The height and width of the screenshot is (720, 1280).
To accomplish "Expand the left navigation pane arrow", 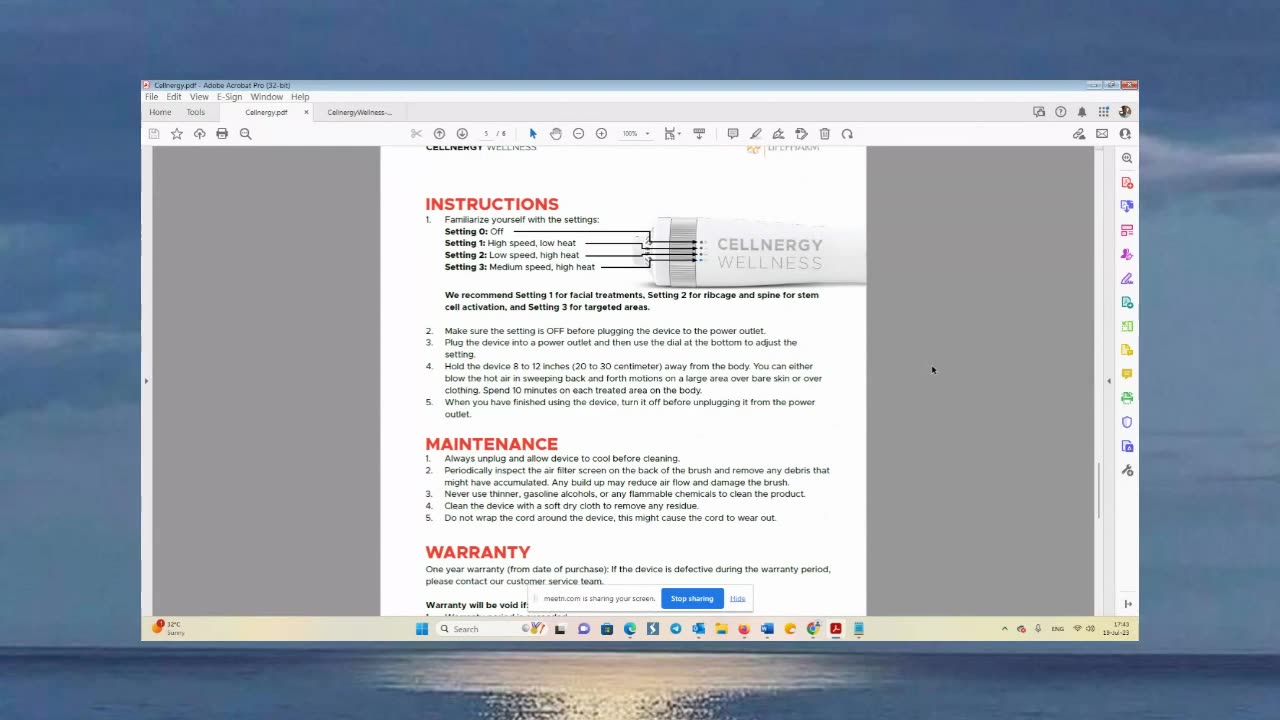I will tap(146, 381).
